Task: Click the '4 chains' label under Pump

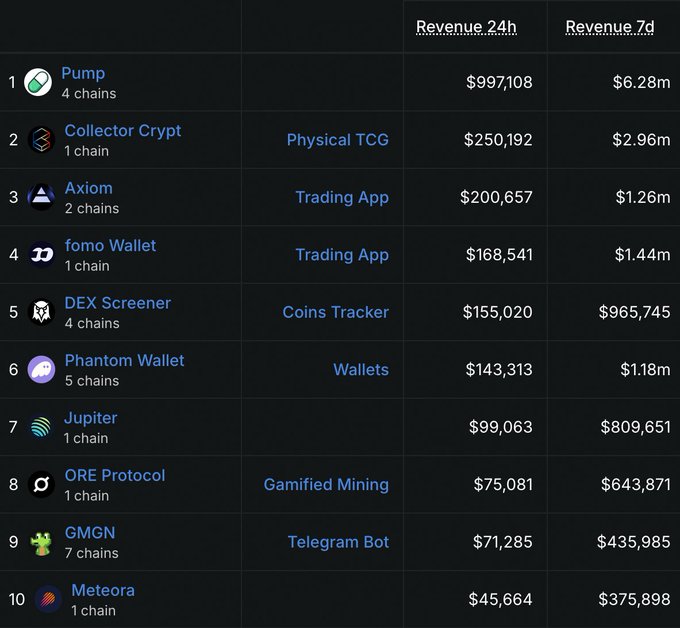Action: point(88,94)
